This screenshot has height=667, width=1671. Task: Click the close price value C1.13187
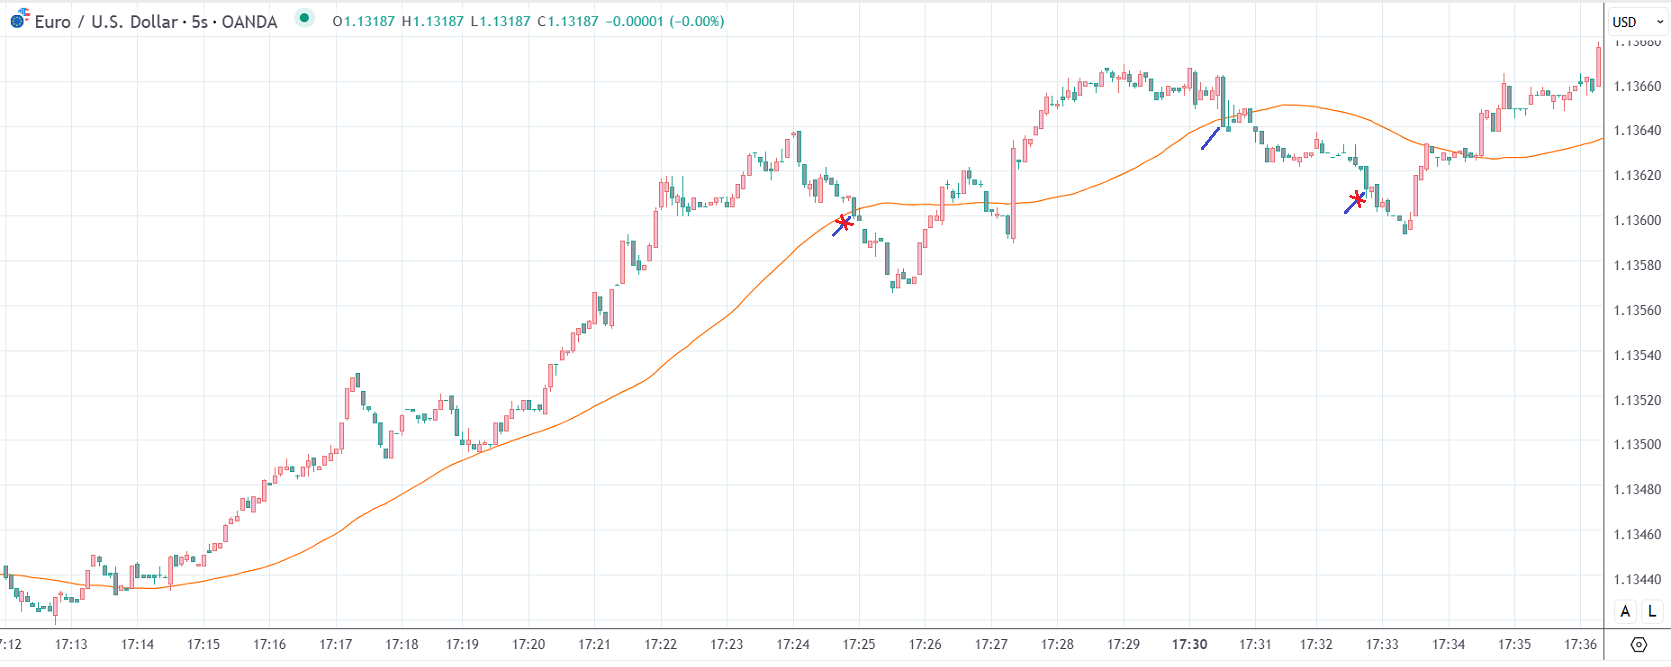pos(568,21)
